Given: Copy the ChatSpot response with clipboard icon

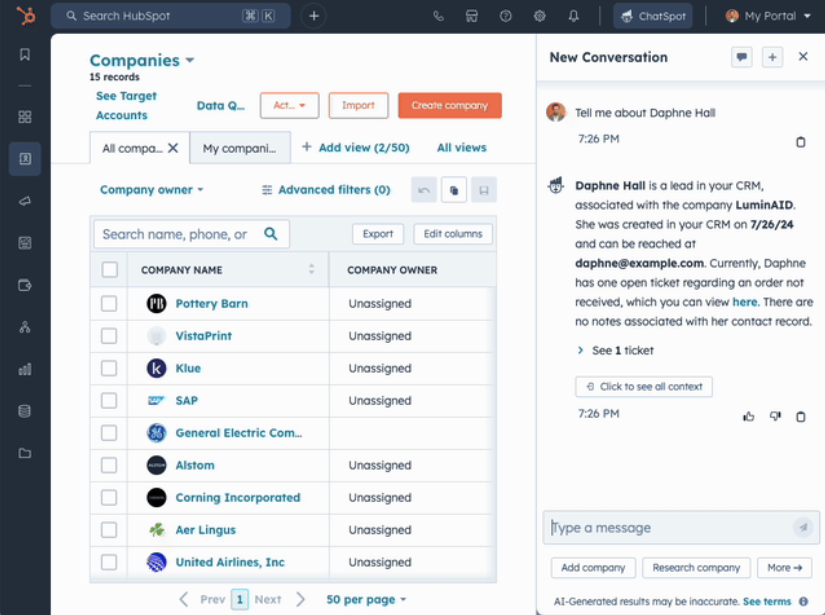Looking at the screenshot, I should coord(800,417).
